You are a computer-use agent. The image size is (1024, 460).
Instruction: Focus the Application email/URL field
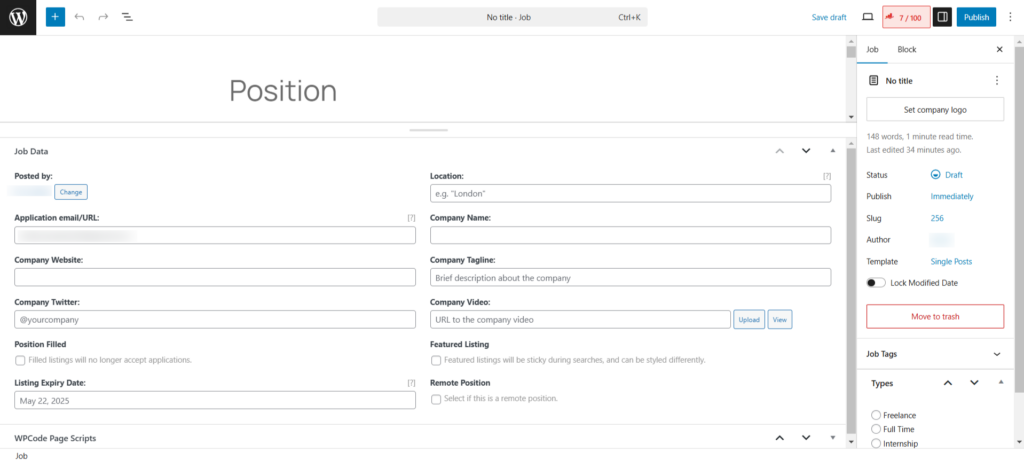(x=215, y=235)
